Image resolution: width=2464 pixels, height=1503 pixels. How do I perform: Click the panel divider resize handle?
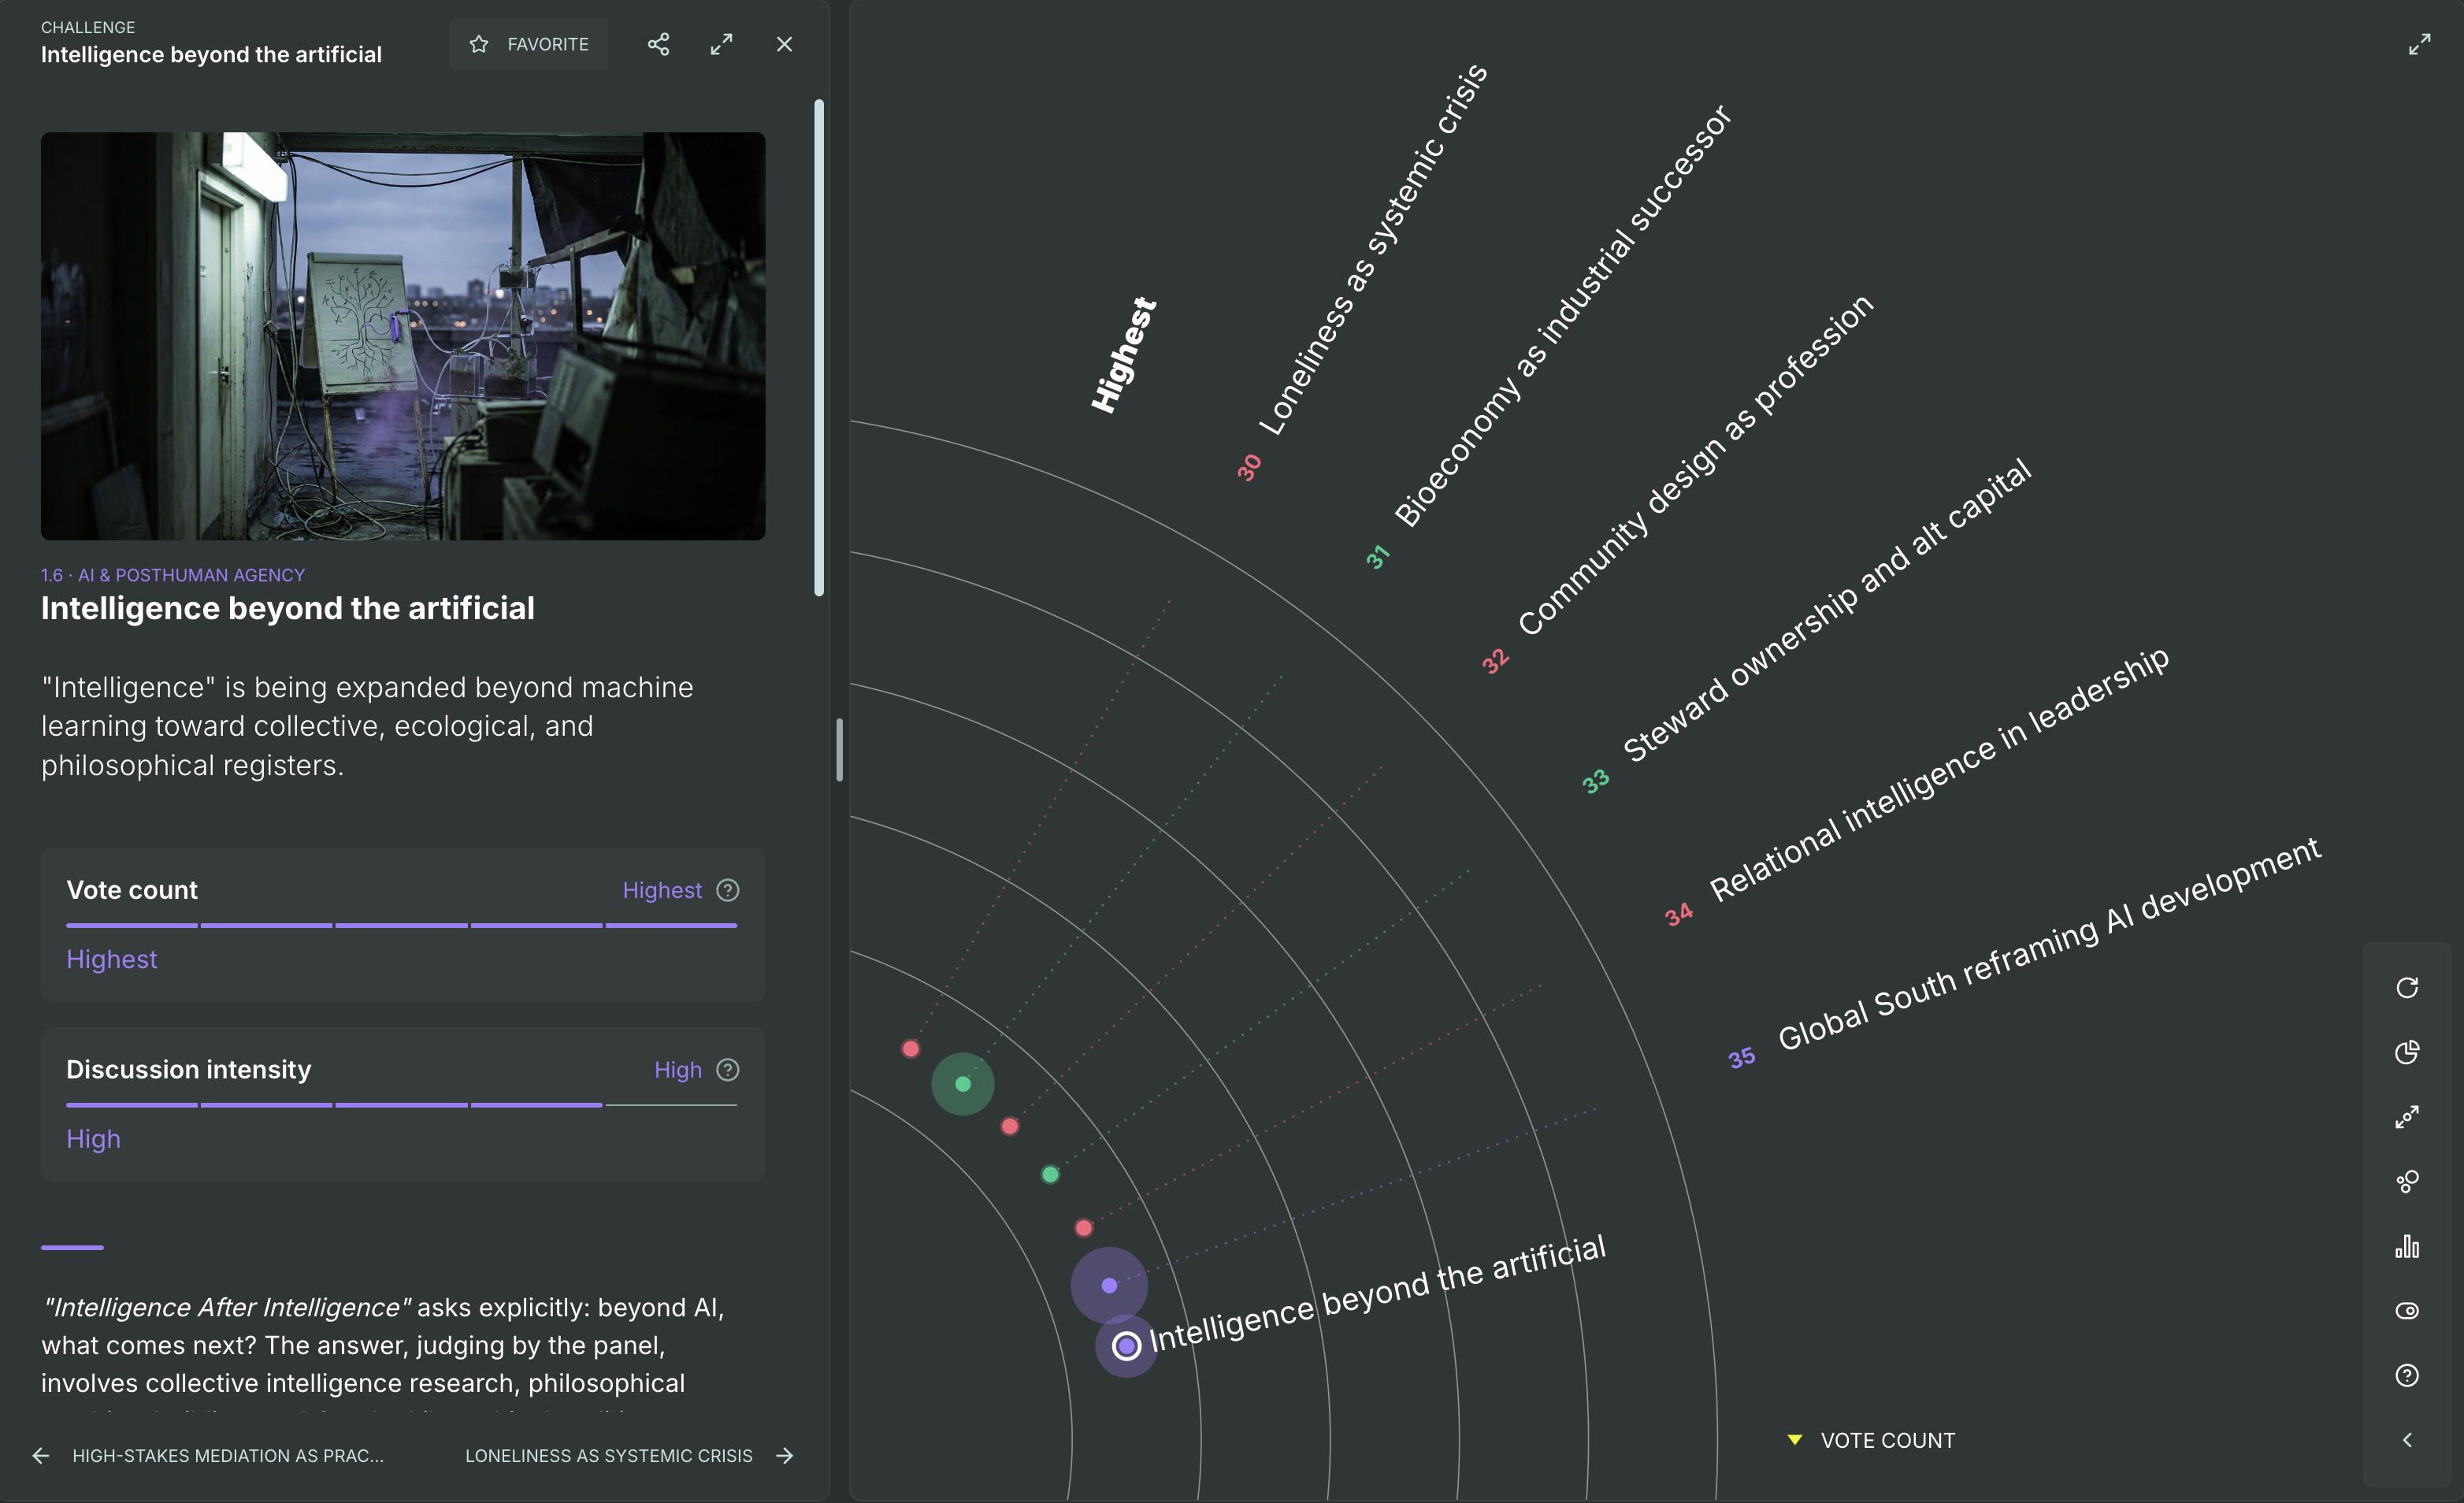click(839, 750)
